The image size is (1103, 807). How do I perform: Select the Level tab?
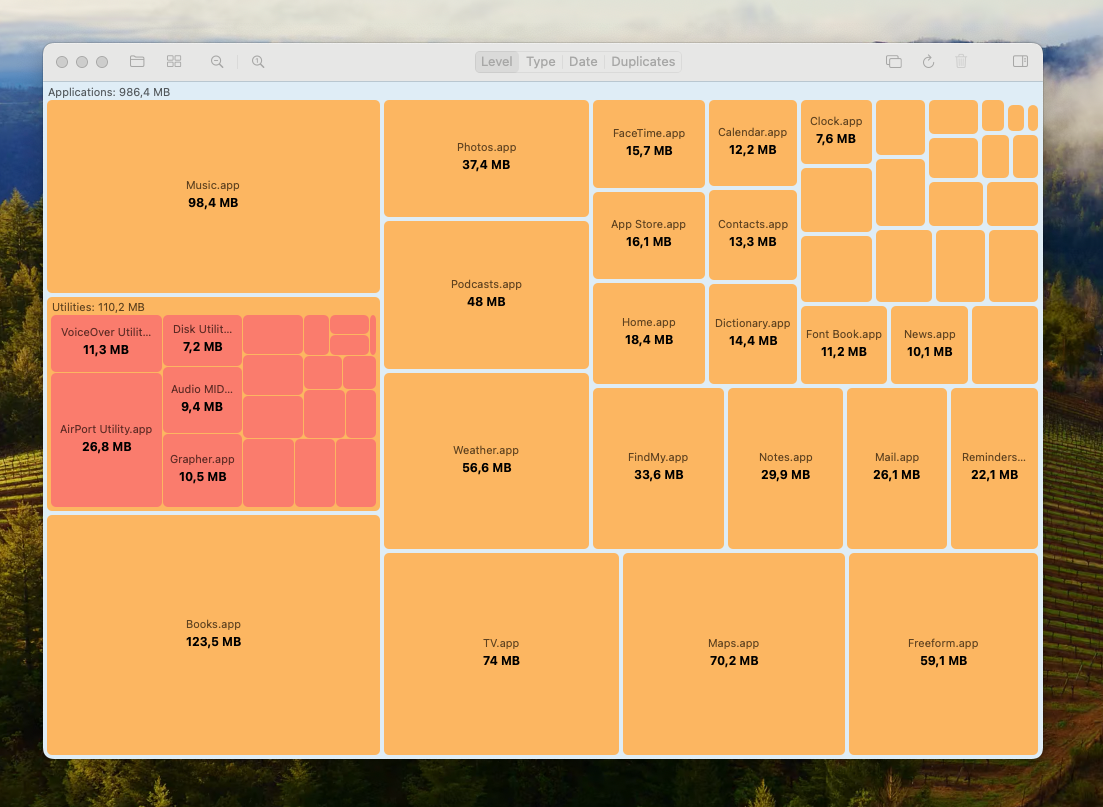[497, 62]
